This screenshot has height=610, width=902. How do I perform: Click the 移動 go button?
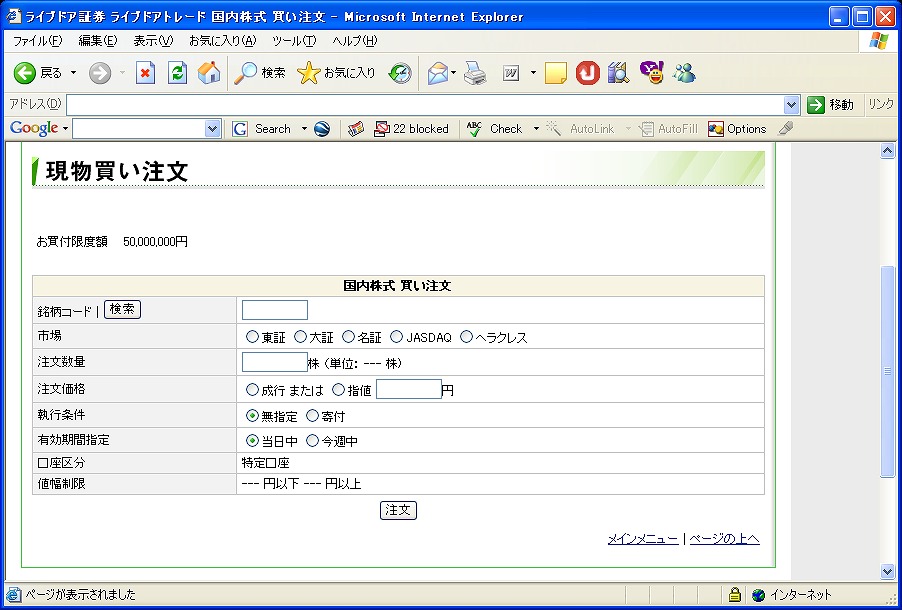pyautogui.click(x=830, y=105)
